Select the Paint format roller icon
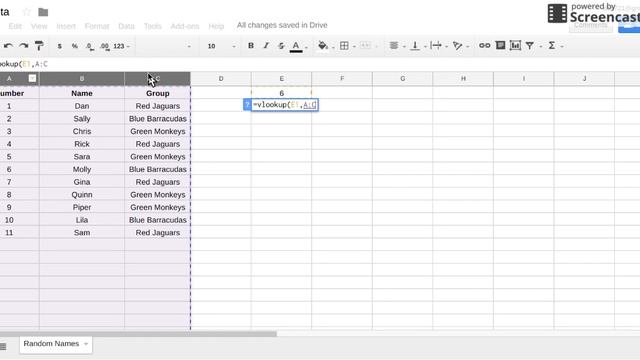Viewport: 640px width, 360px height. (39, 46)
